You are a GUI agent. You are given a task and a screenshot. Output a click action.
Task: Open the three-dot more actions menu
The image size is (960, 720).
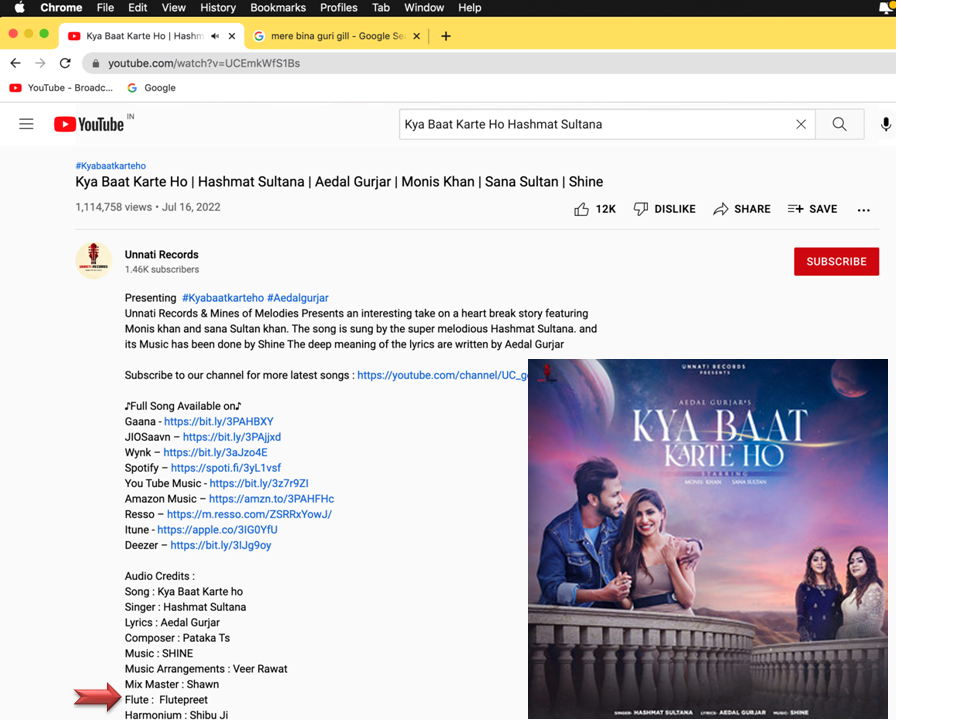point(864,209)
